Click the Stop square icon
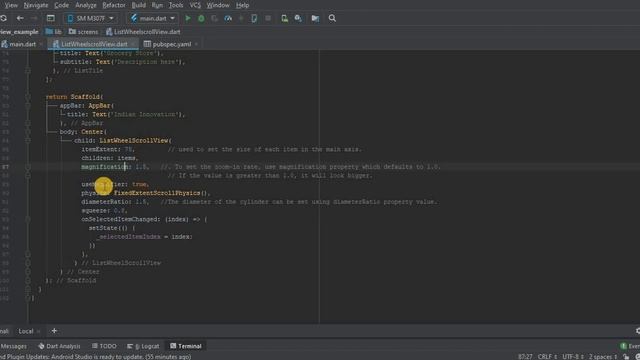Viewport: 640px width, 360px height. pos(268,18)
